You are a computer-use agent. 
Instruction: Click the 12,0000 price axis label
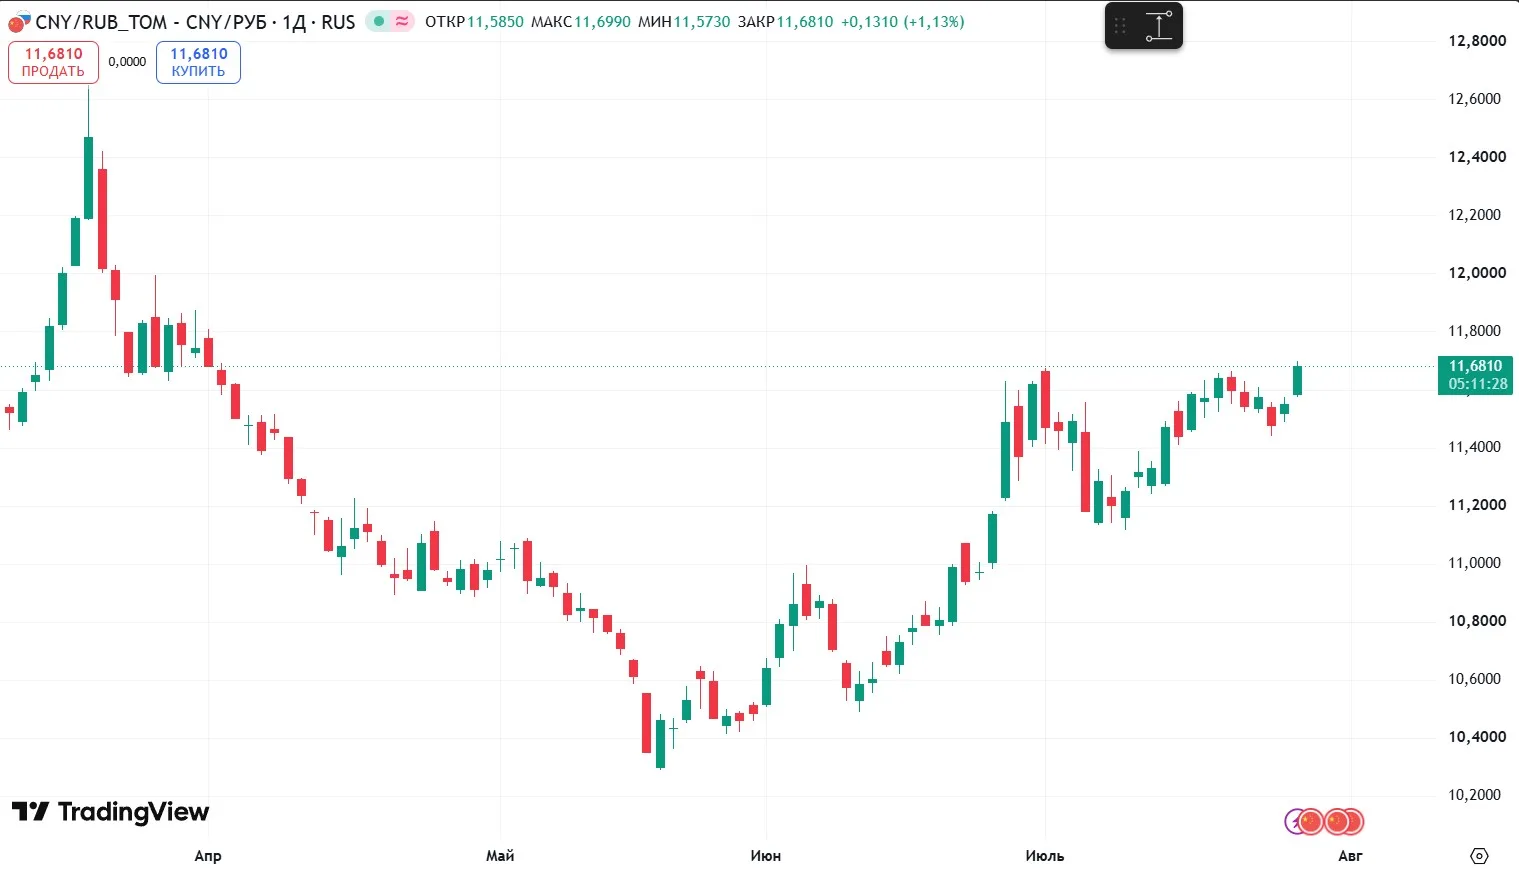(1477, 273)
